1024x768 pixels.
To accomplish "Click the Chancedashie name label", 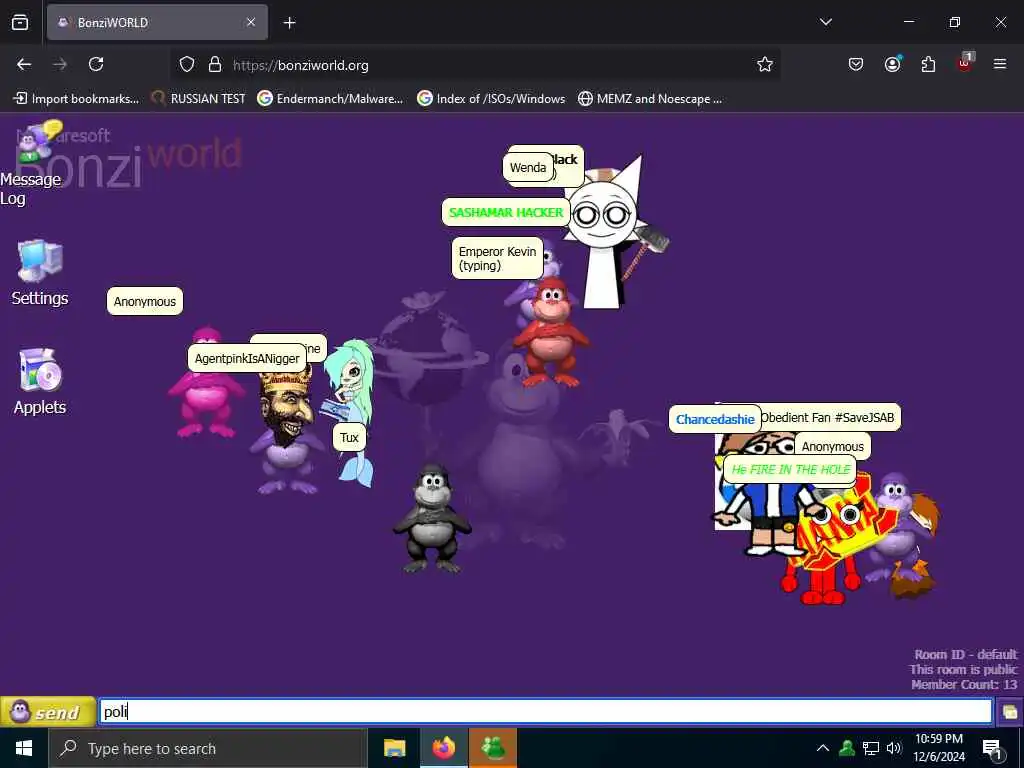I will (x=715, y=419).
